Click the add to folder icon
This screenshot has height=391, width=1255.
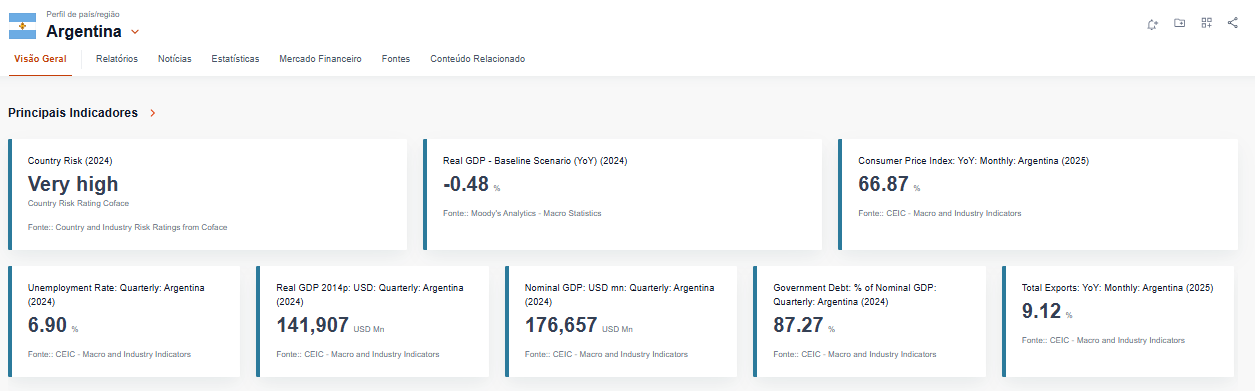coord(1180,23)
